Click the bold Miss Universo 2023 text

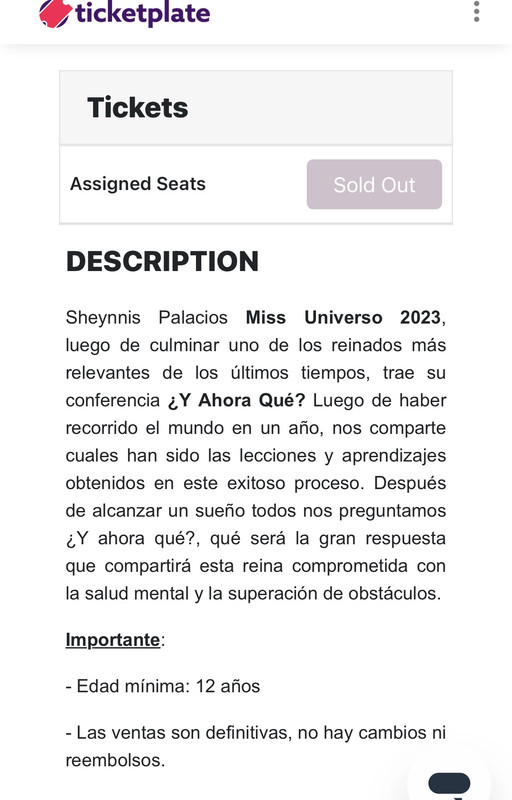tap(343, 317)
